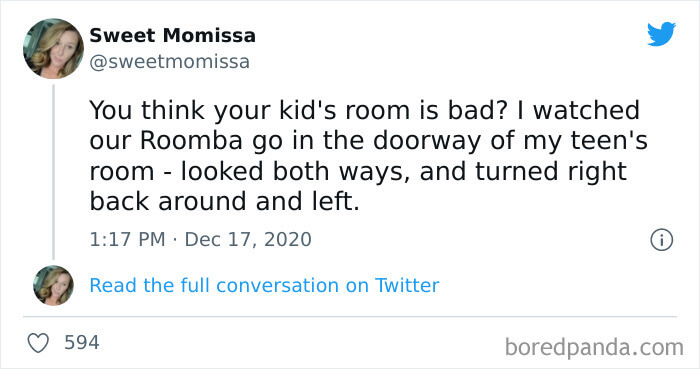Click the 1:17 PM time text
The image size is (700, 369).
127,240
